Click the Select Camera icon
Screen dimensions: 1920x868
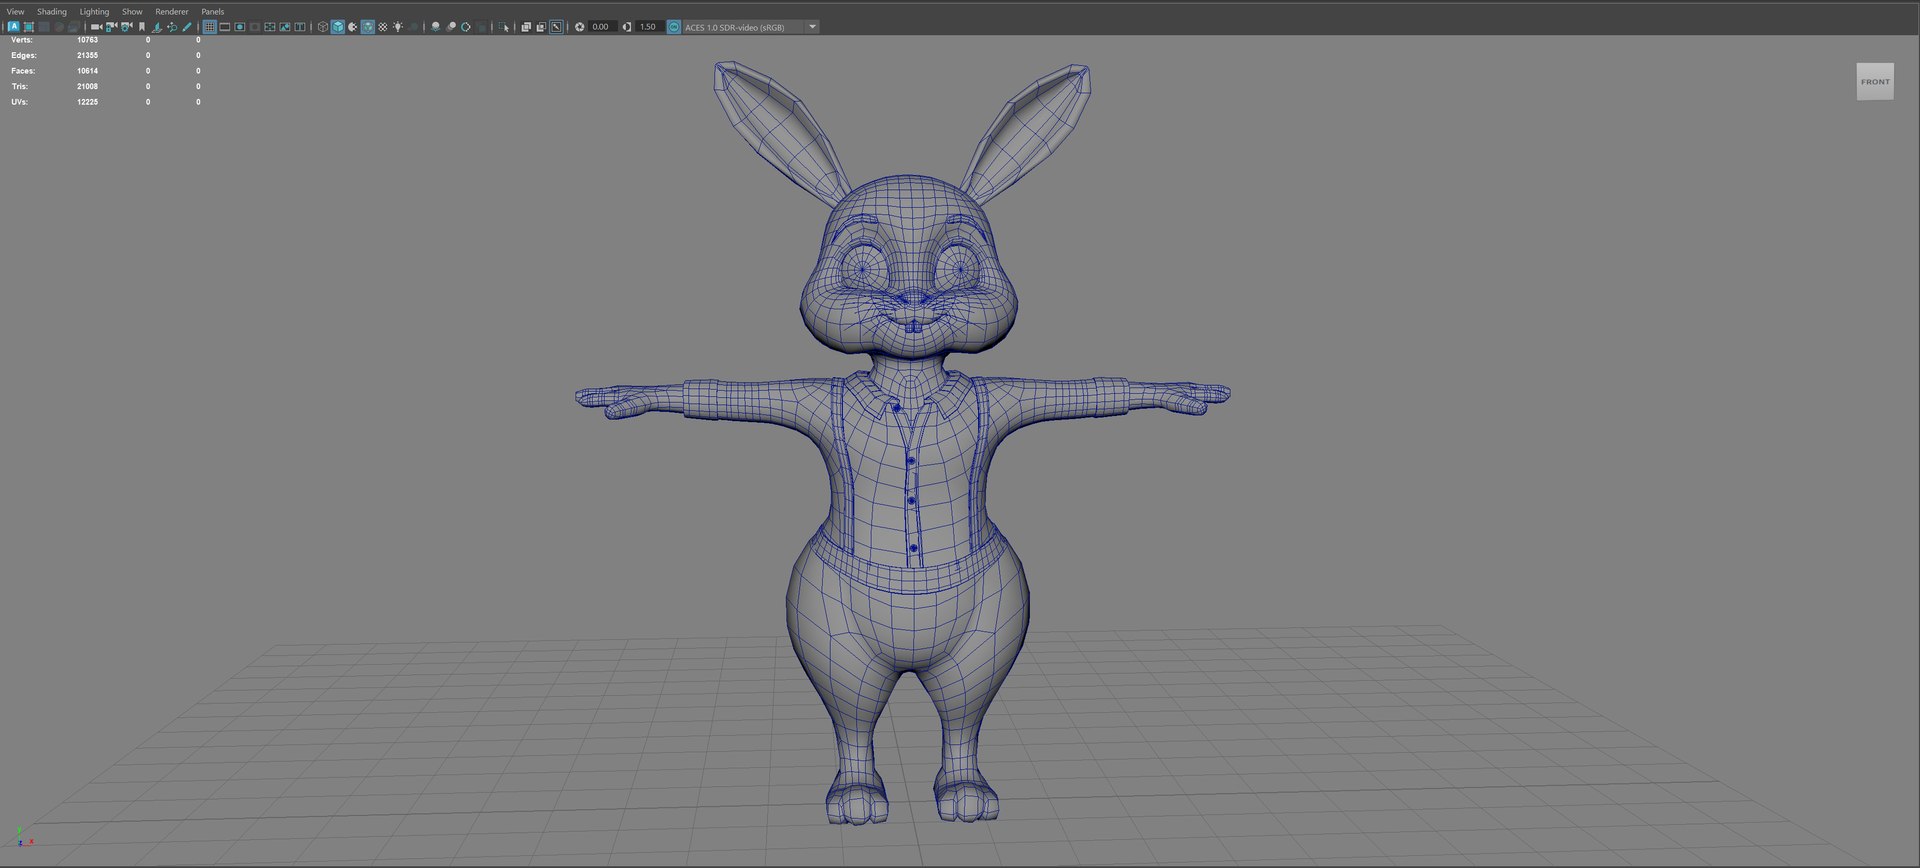(96, 27)
